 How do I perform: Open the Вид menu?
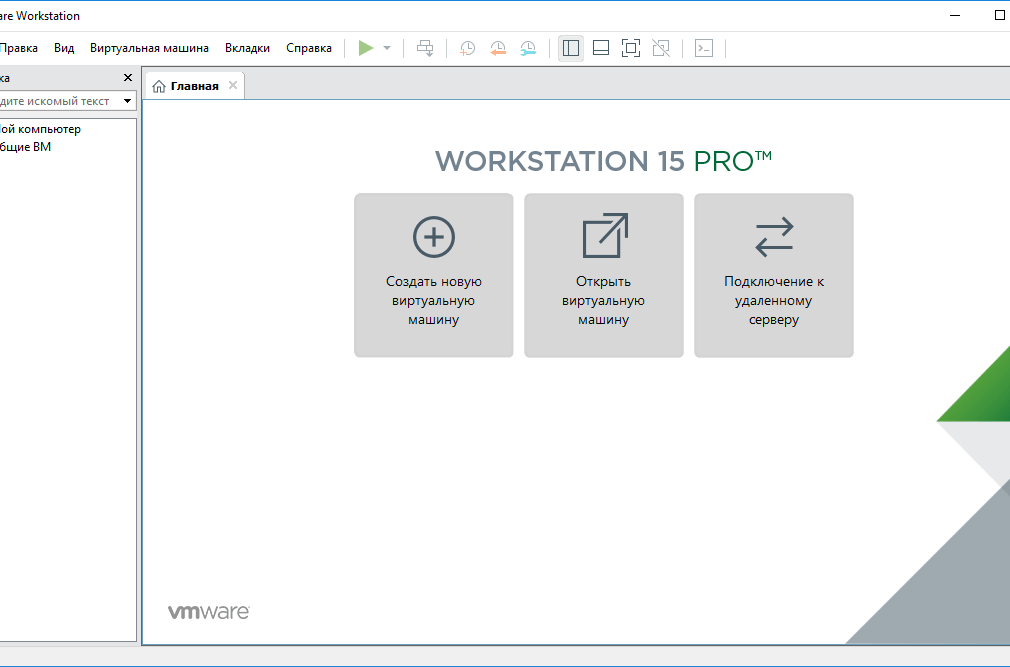pos(64,48)
